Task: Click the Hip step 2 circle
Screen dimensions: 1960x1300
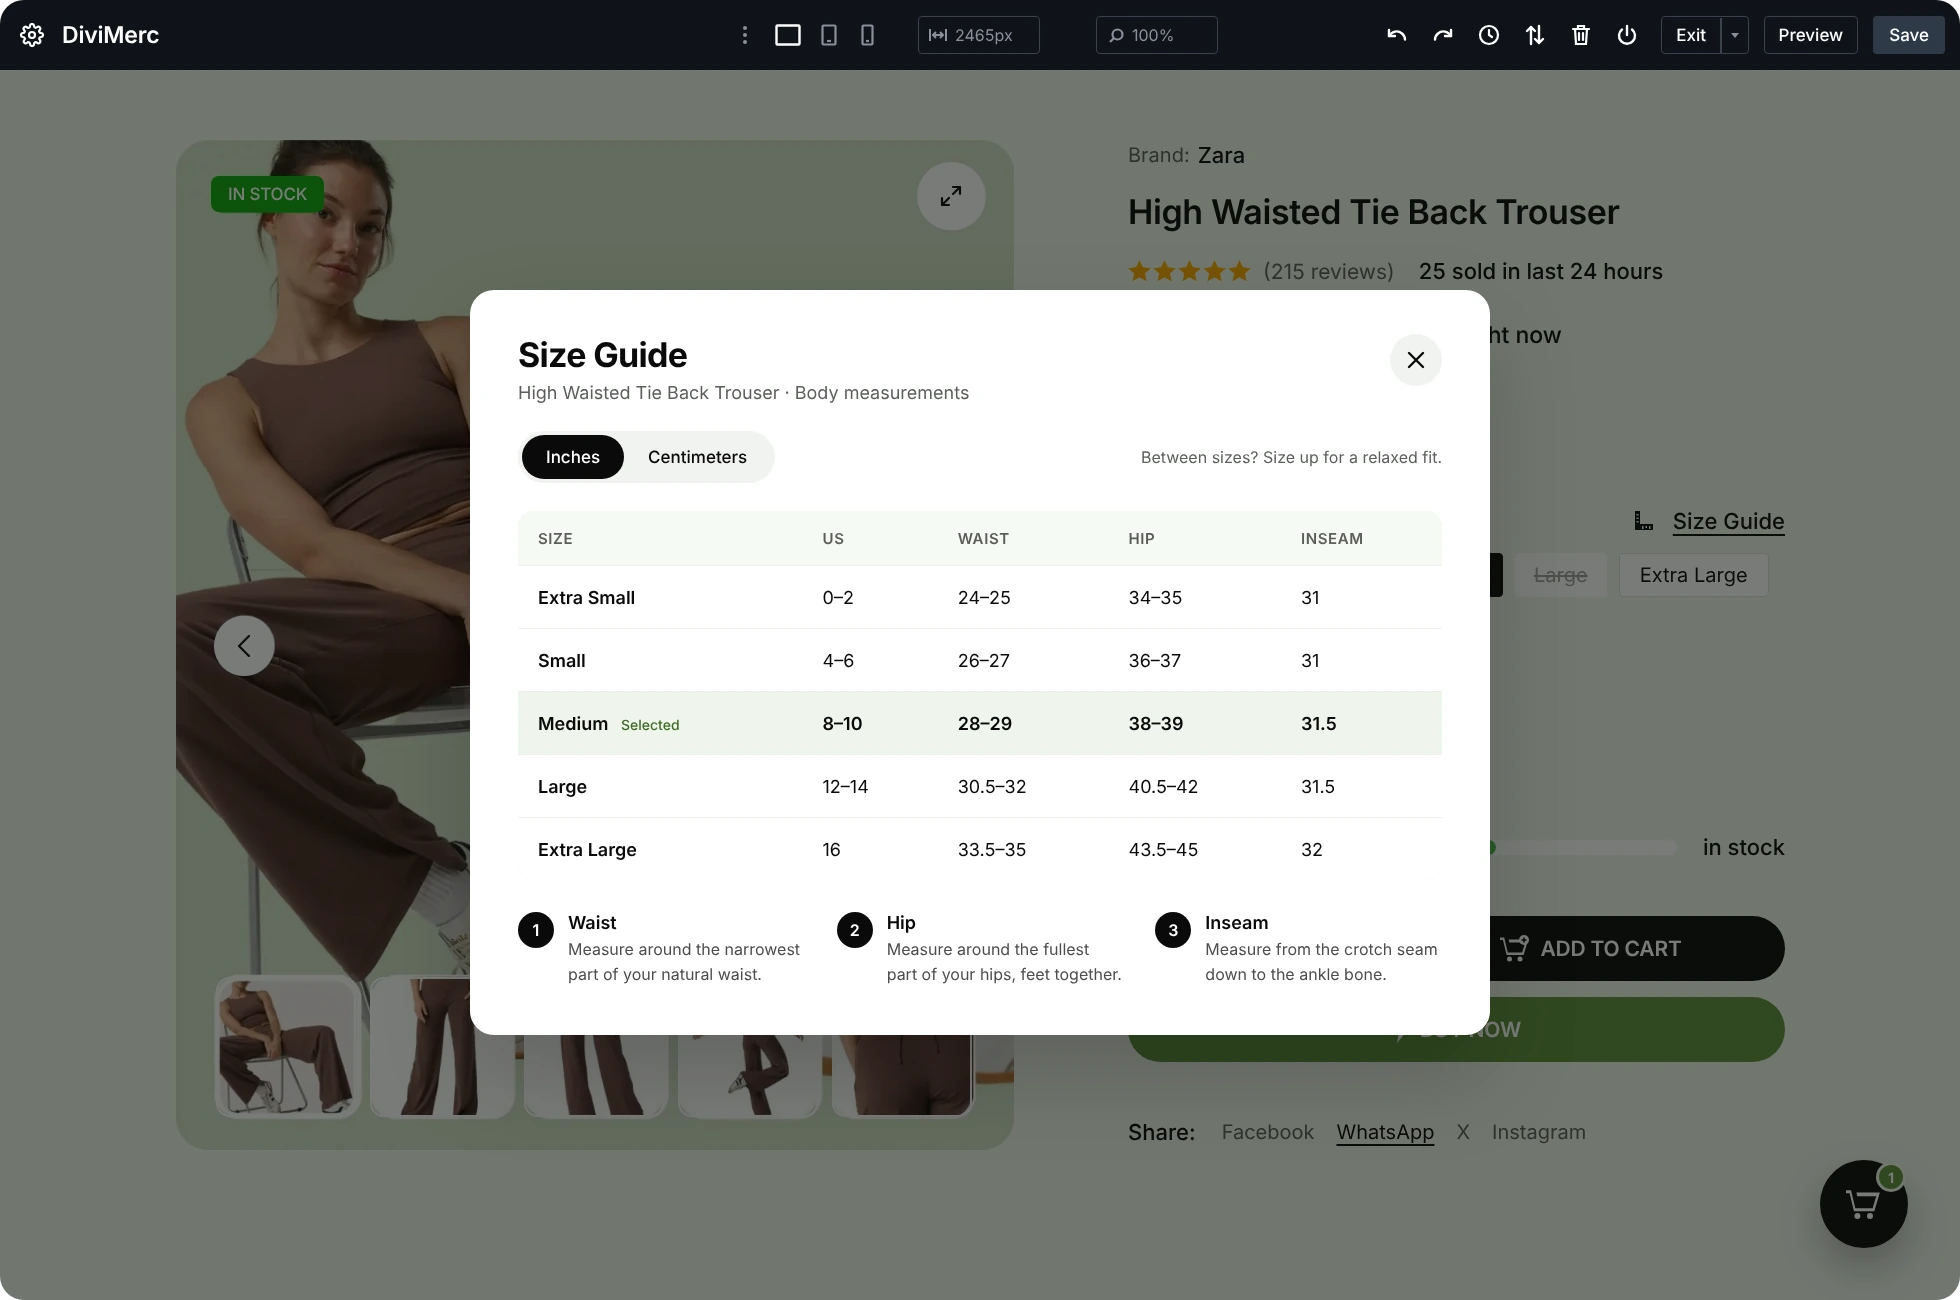Action: pyautogui.click(x=855, y=930)
